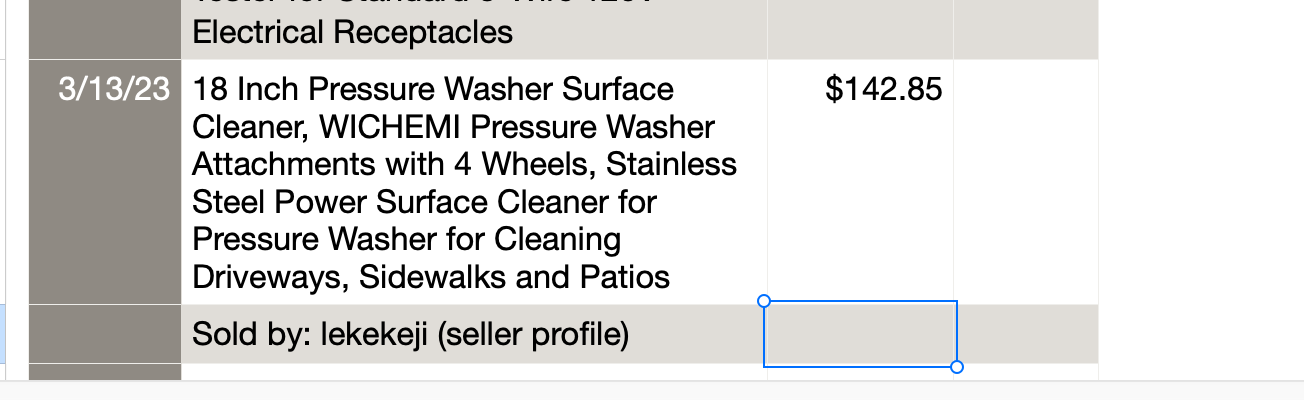Click the row header beside the 3/13/23 row
1304x400 pixels.
3,182
